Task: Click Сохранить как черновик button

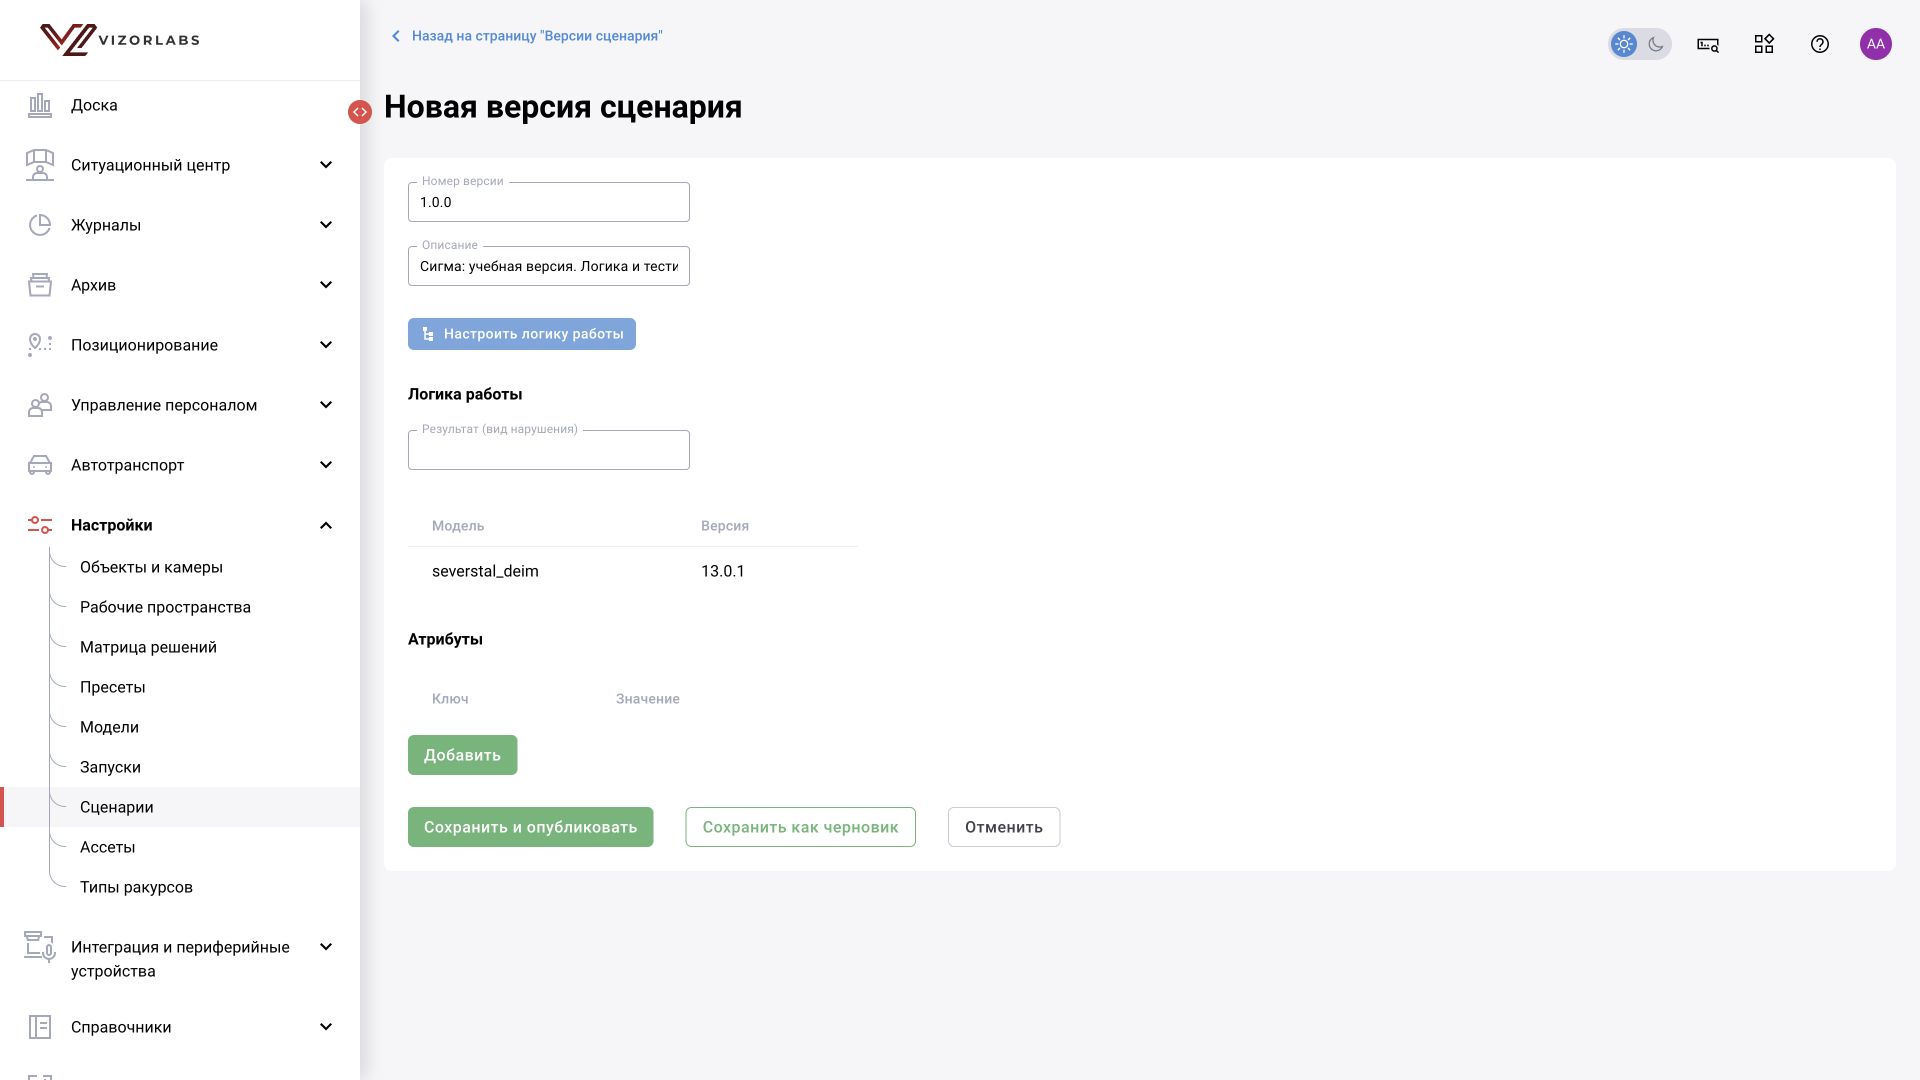Action: (800, 827)
